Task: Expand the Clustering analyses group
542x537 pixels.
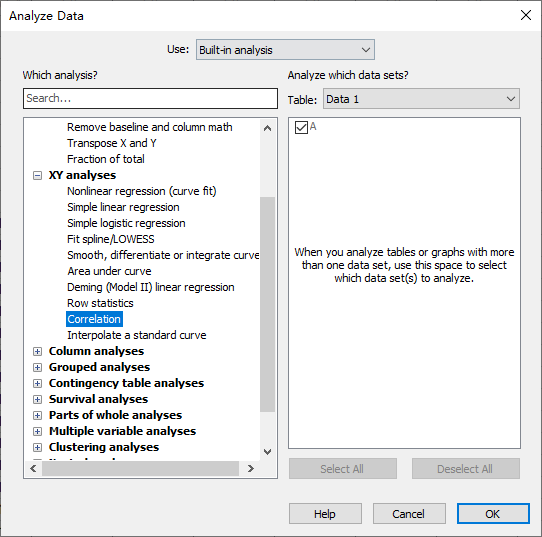Action: [37, 448]
